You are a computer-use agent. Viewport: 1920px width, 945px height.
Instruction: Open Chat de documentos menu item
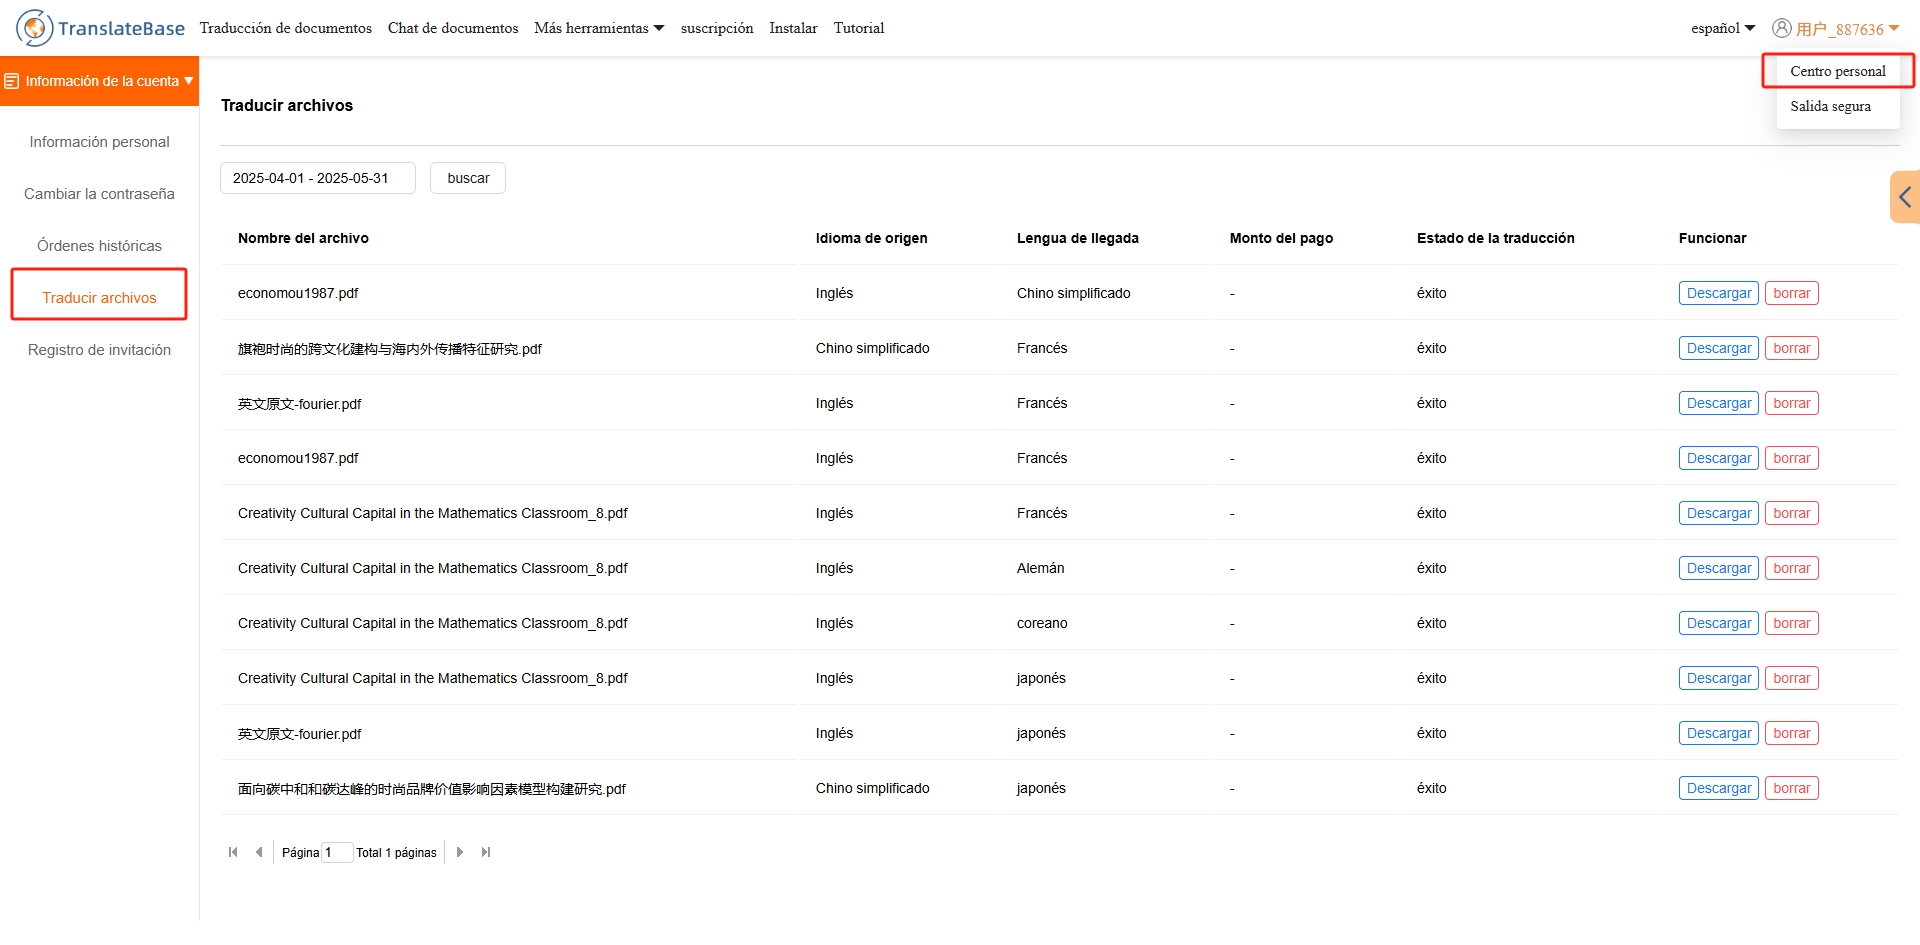point(453,28)
